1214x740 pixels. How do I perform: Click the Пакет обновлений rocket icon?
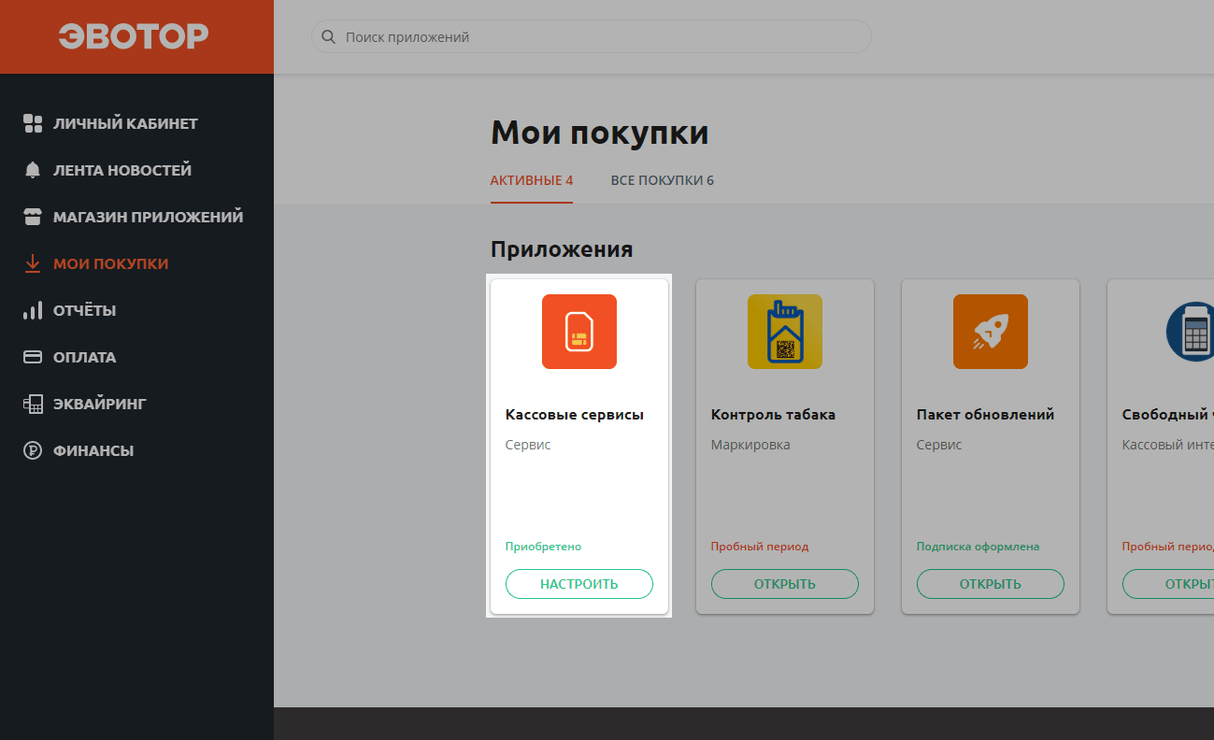[990, 332]
